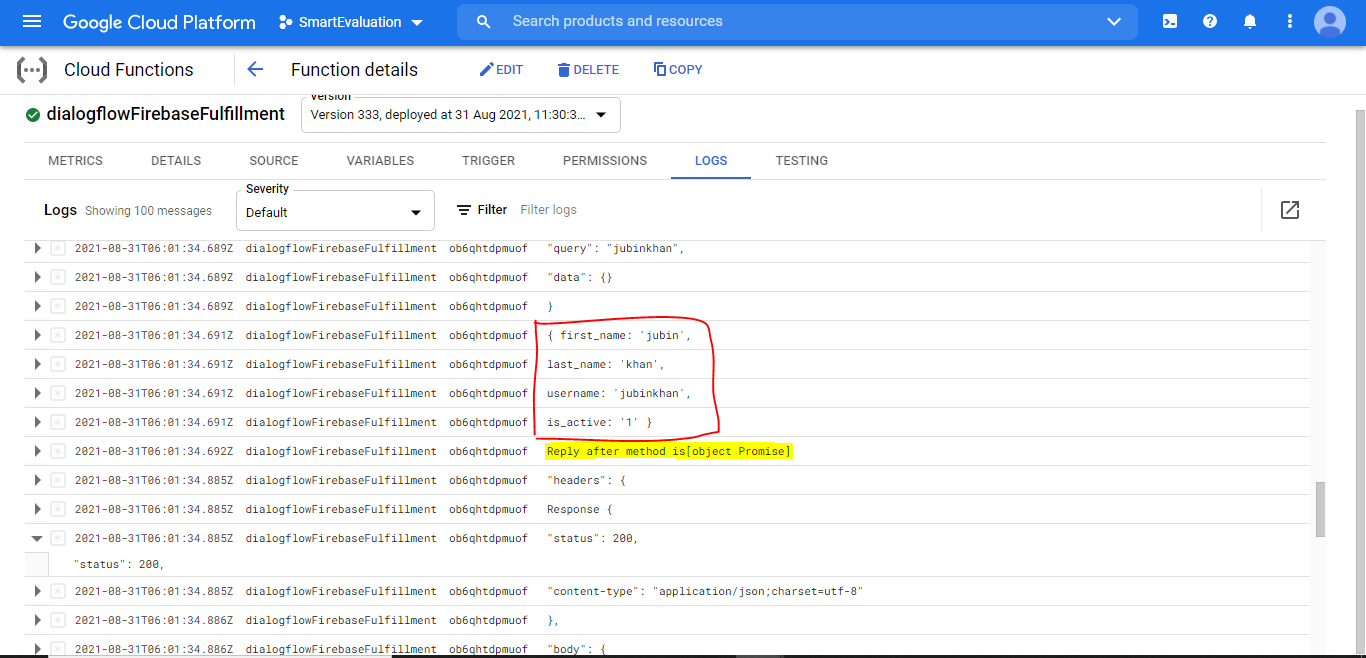Click the Cloud Functions heading link
This screenshot has width=1366, height=658.
point(129,70)
